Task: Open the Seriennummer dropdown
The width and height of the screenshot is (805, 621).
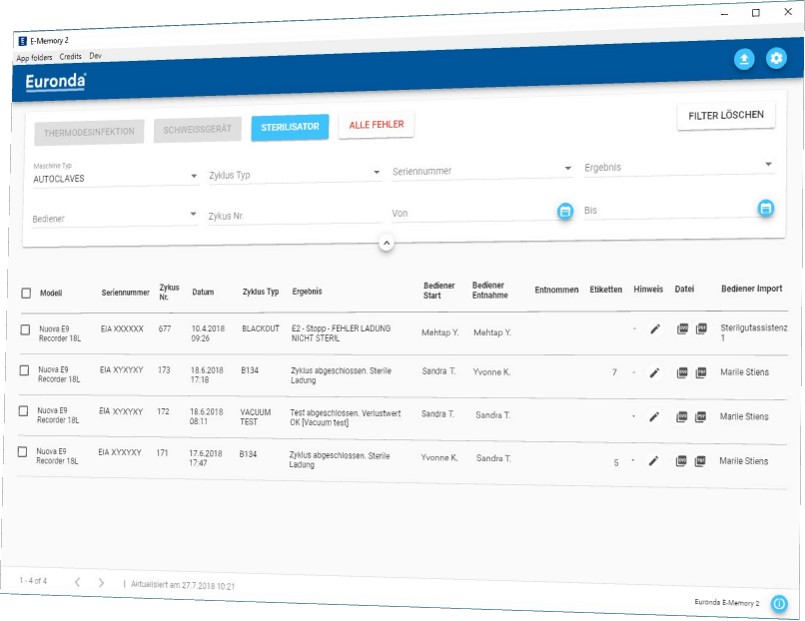Action: [x=482, y=170]
